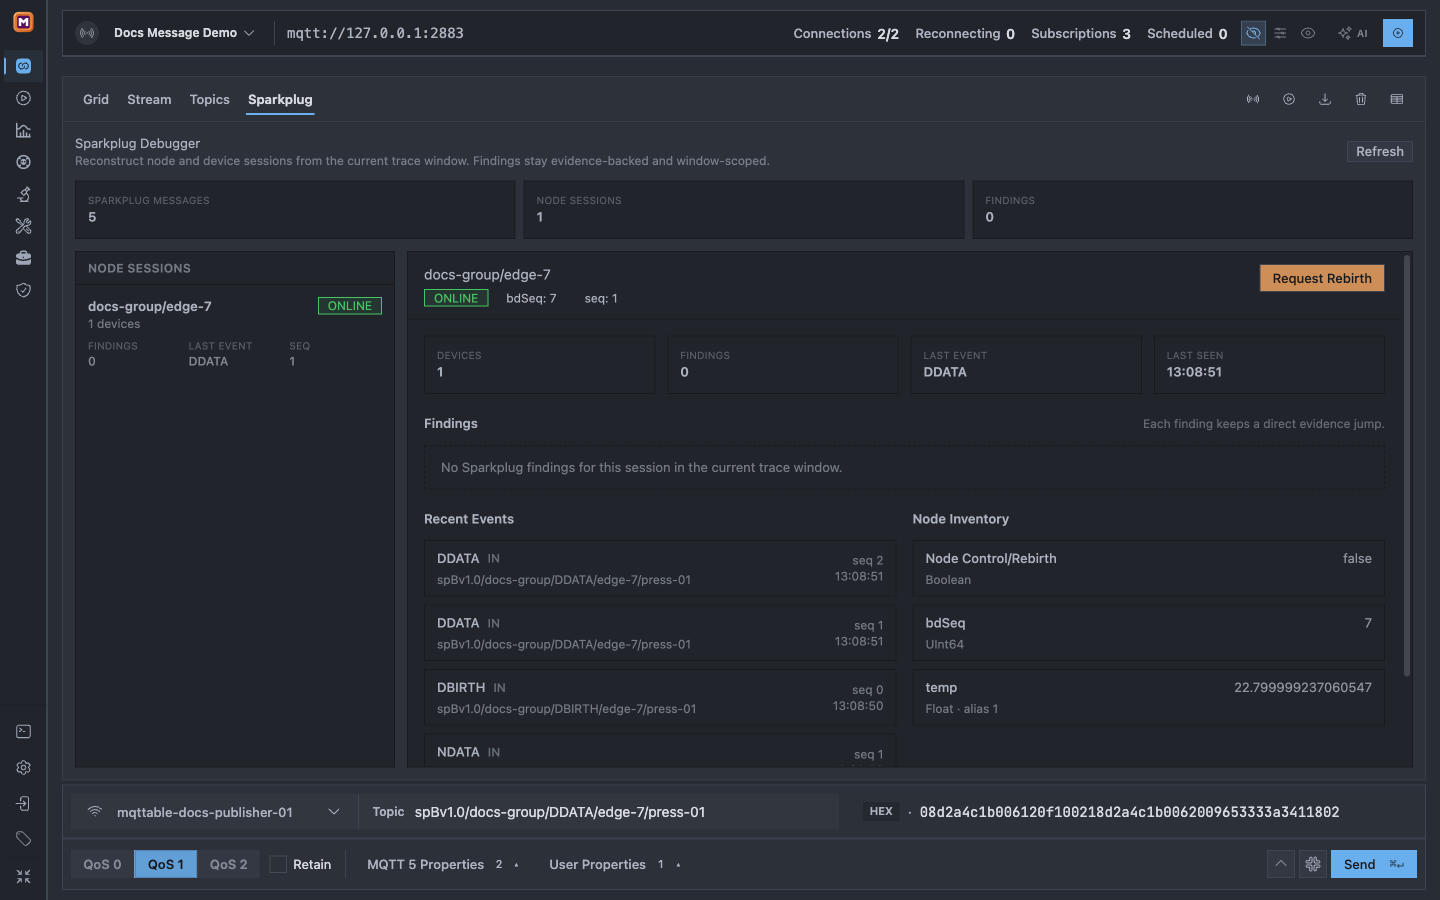Open the Docs Message Demo connection dropdown
This screenshot has width=1440, height=900.
(184, 33)
